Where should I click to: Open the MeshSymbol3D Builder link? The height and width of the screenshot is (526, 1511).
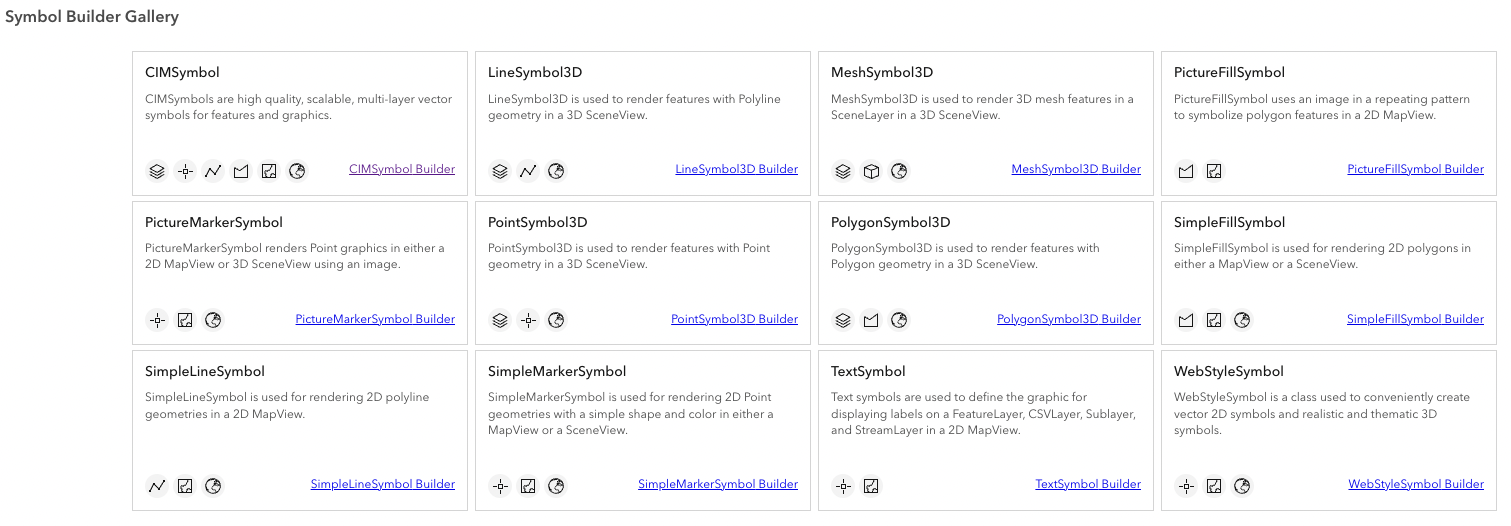tap(1075, 169)
